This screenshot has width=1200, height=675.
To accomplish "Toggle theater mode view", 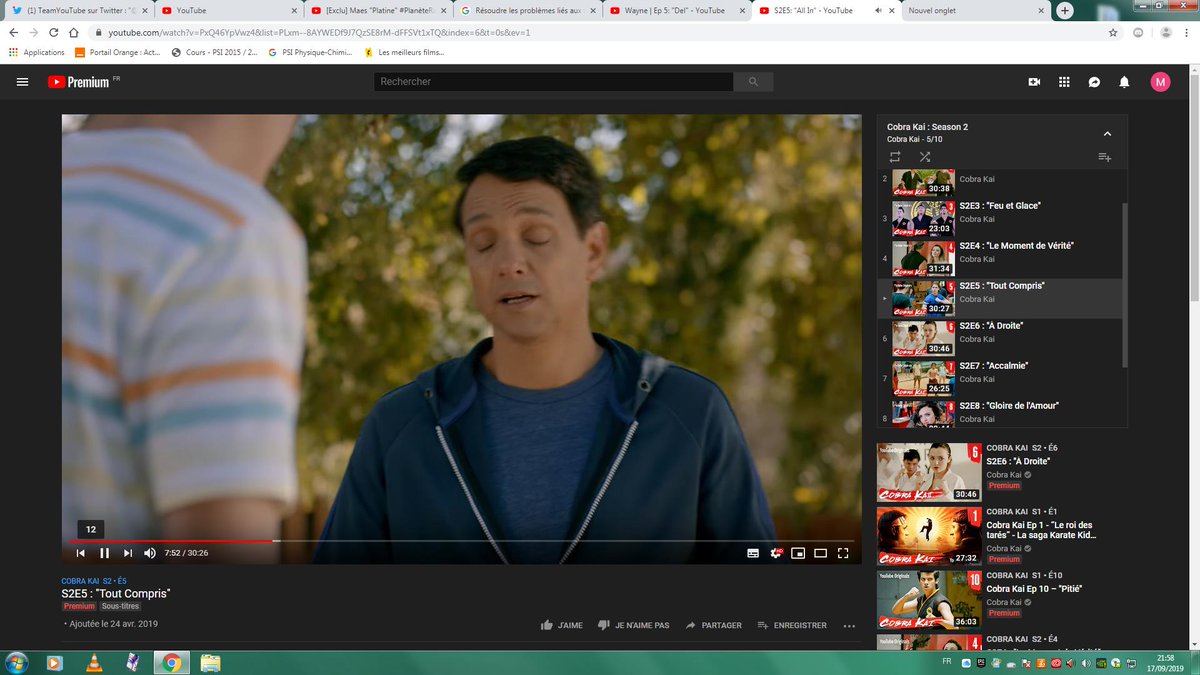I will tap(821, 553).
